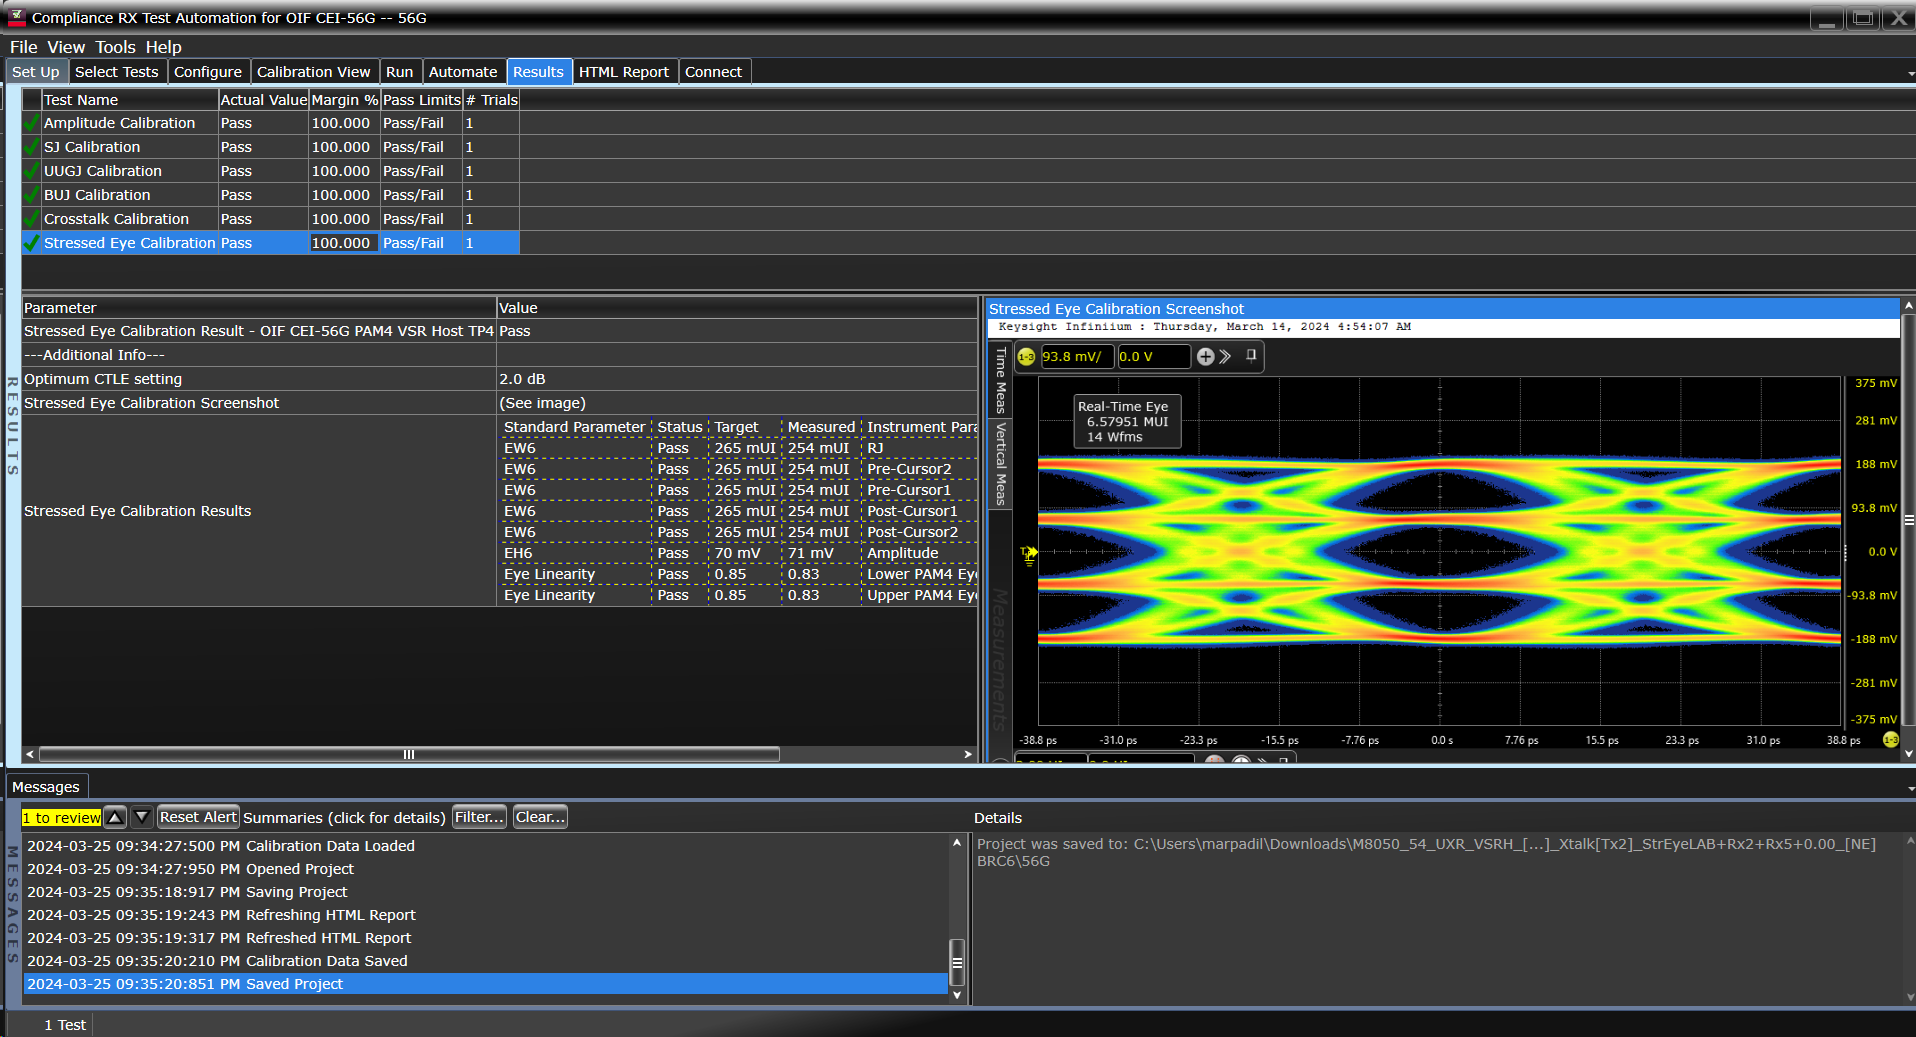This screenshot has width=1916, height=1037.
Task: Click the up arrow beside the review counter
Action: pos(115,817)
